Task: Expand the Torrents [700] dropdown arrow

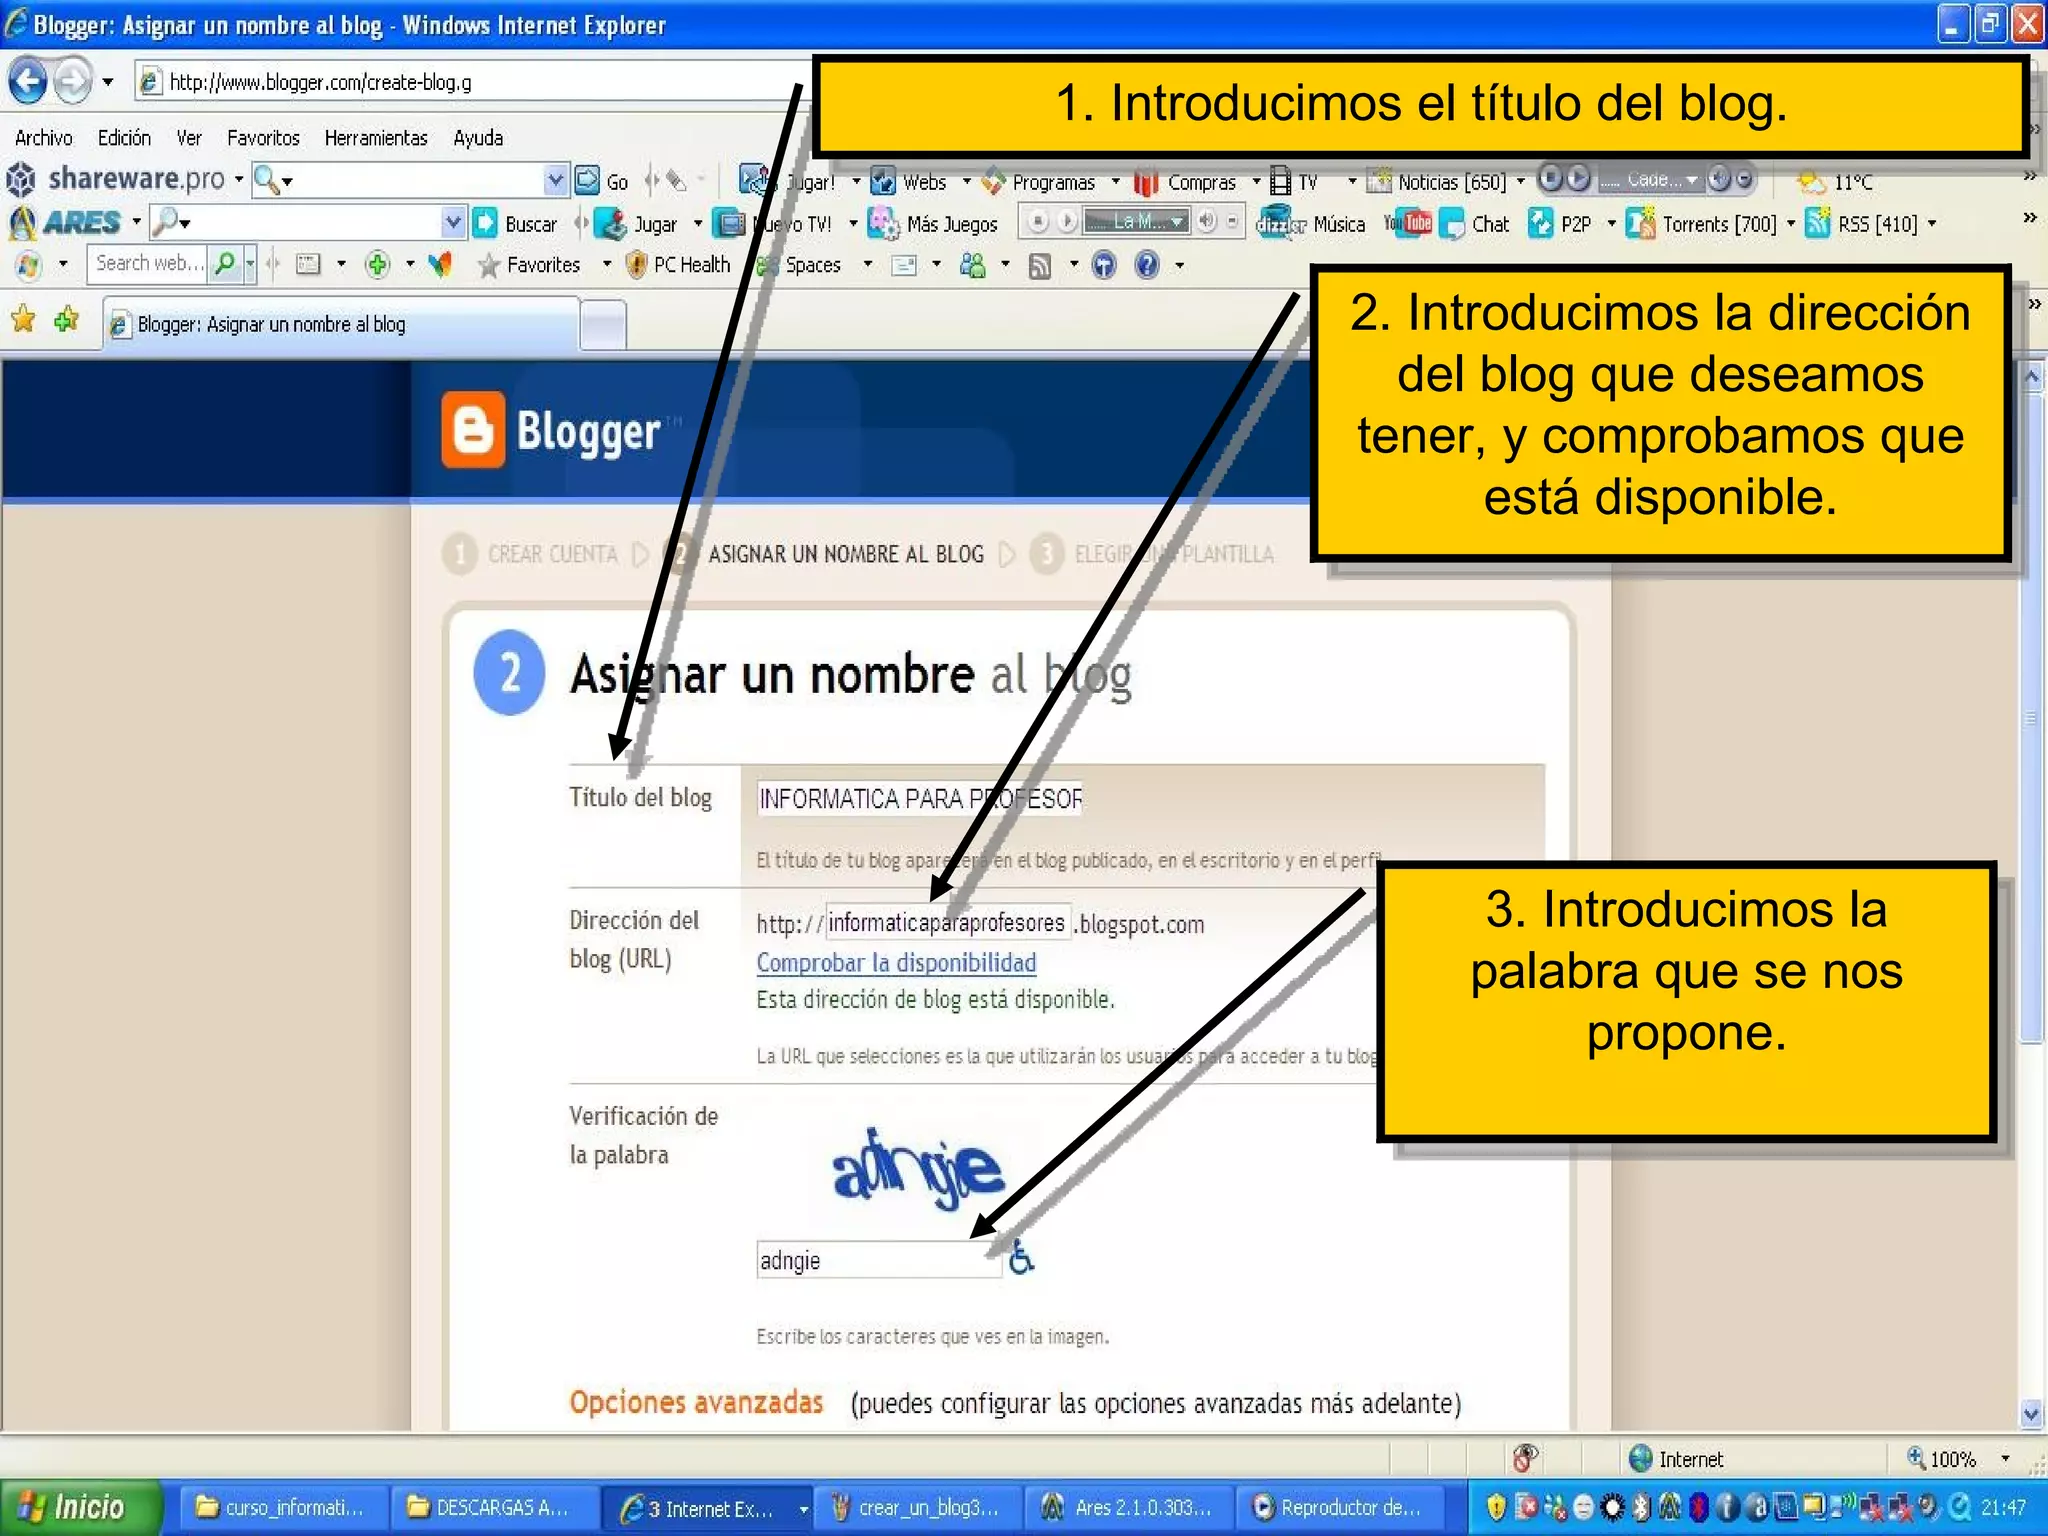Action: (1790, 224)
